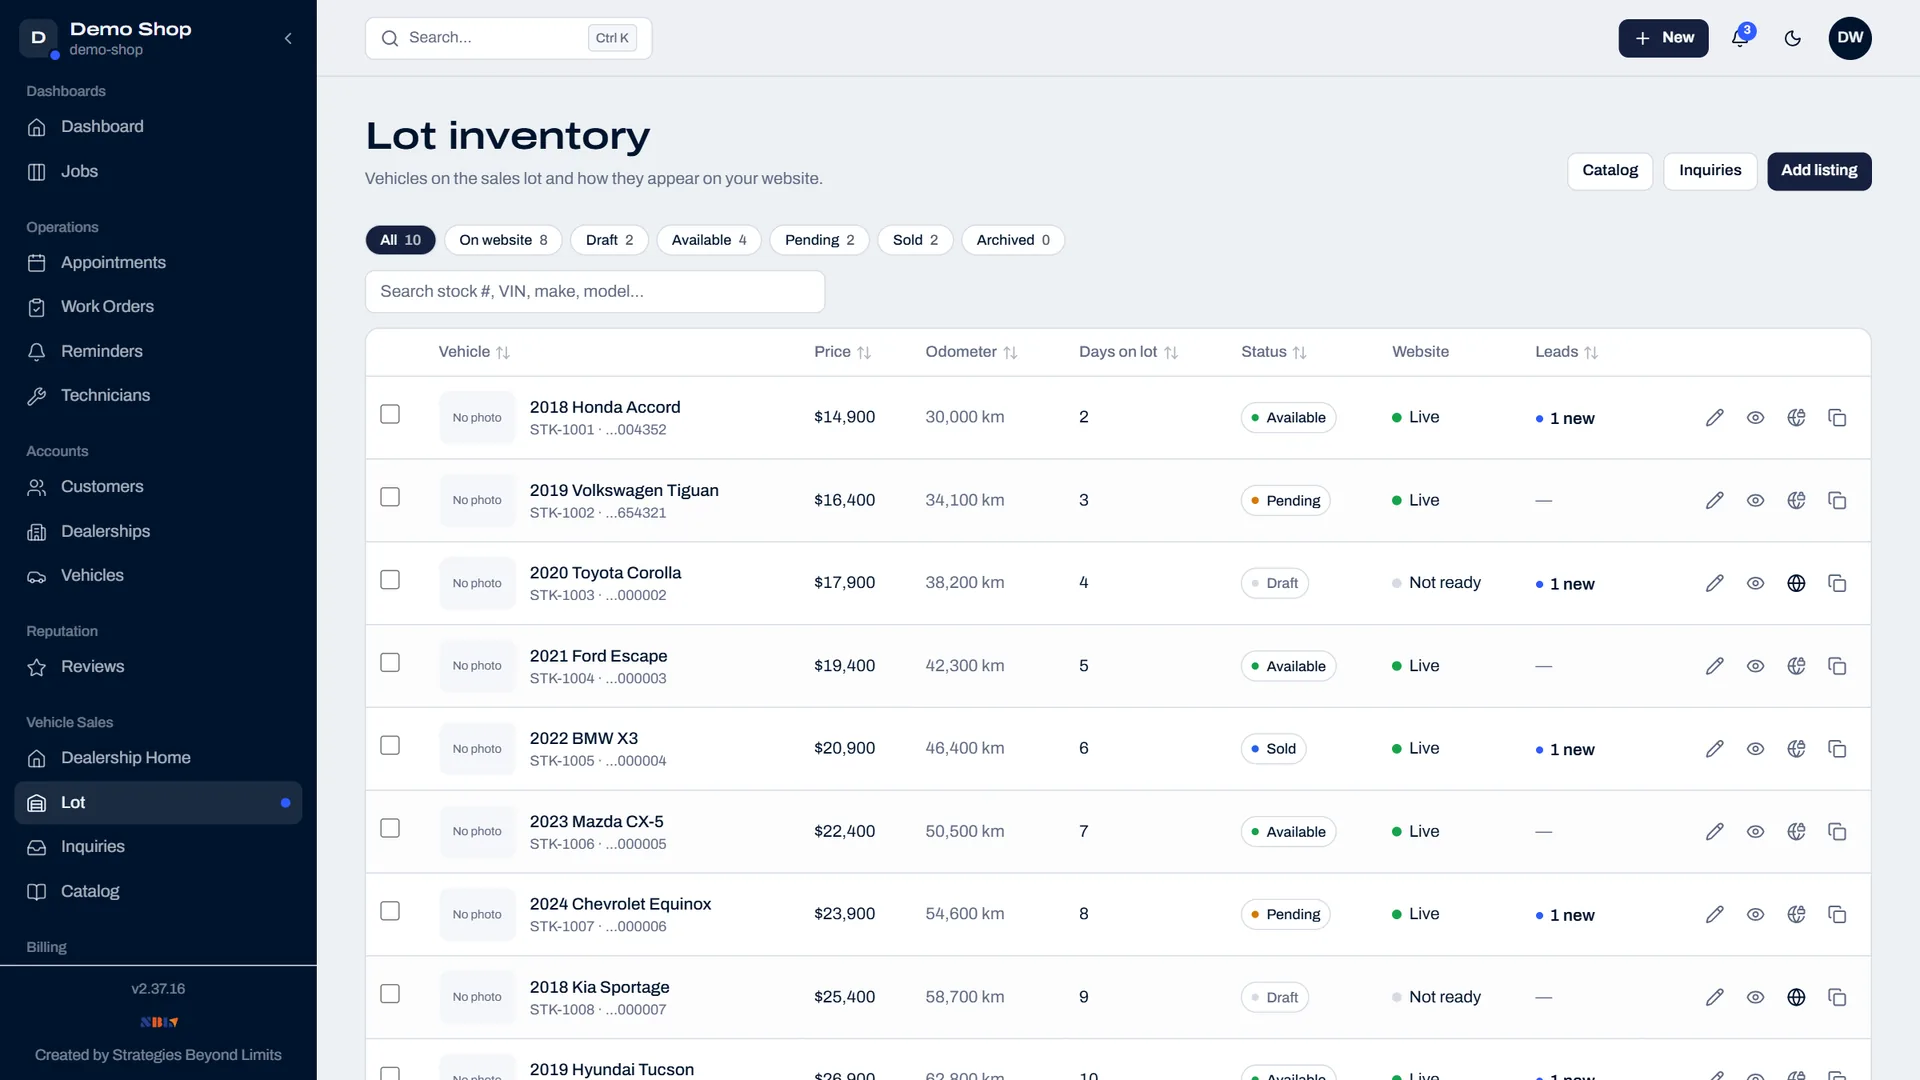The height and width of the screenshot is (1080, 1920).
Task: Sort by Odometer column header
Action: click(971, 352)
